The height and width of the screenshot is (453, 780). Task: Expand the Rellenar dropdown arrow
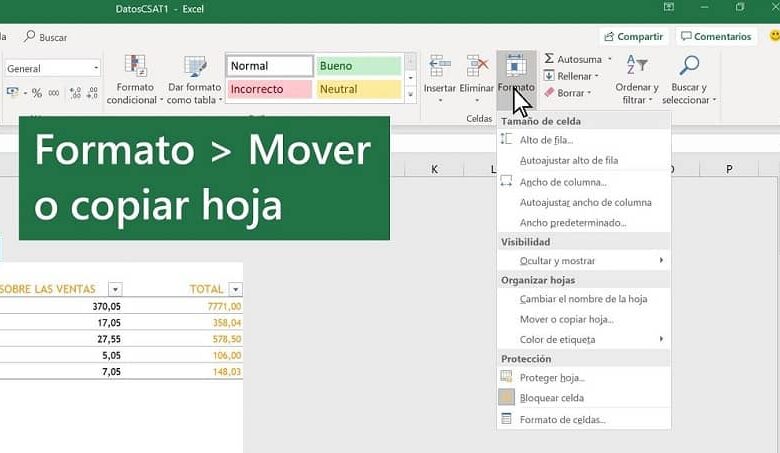click(x=596, y=76)
